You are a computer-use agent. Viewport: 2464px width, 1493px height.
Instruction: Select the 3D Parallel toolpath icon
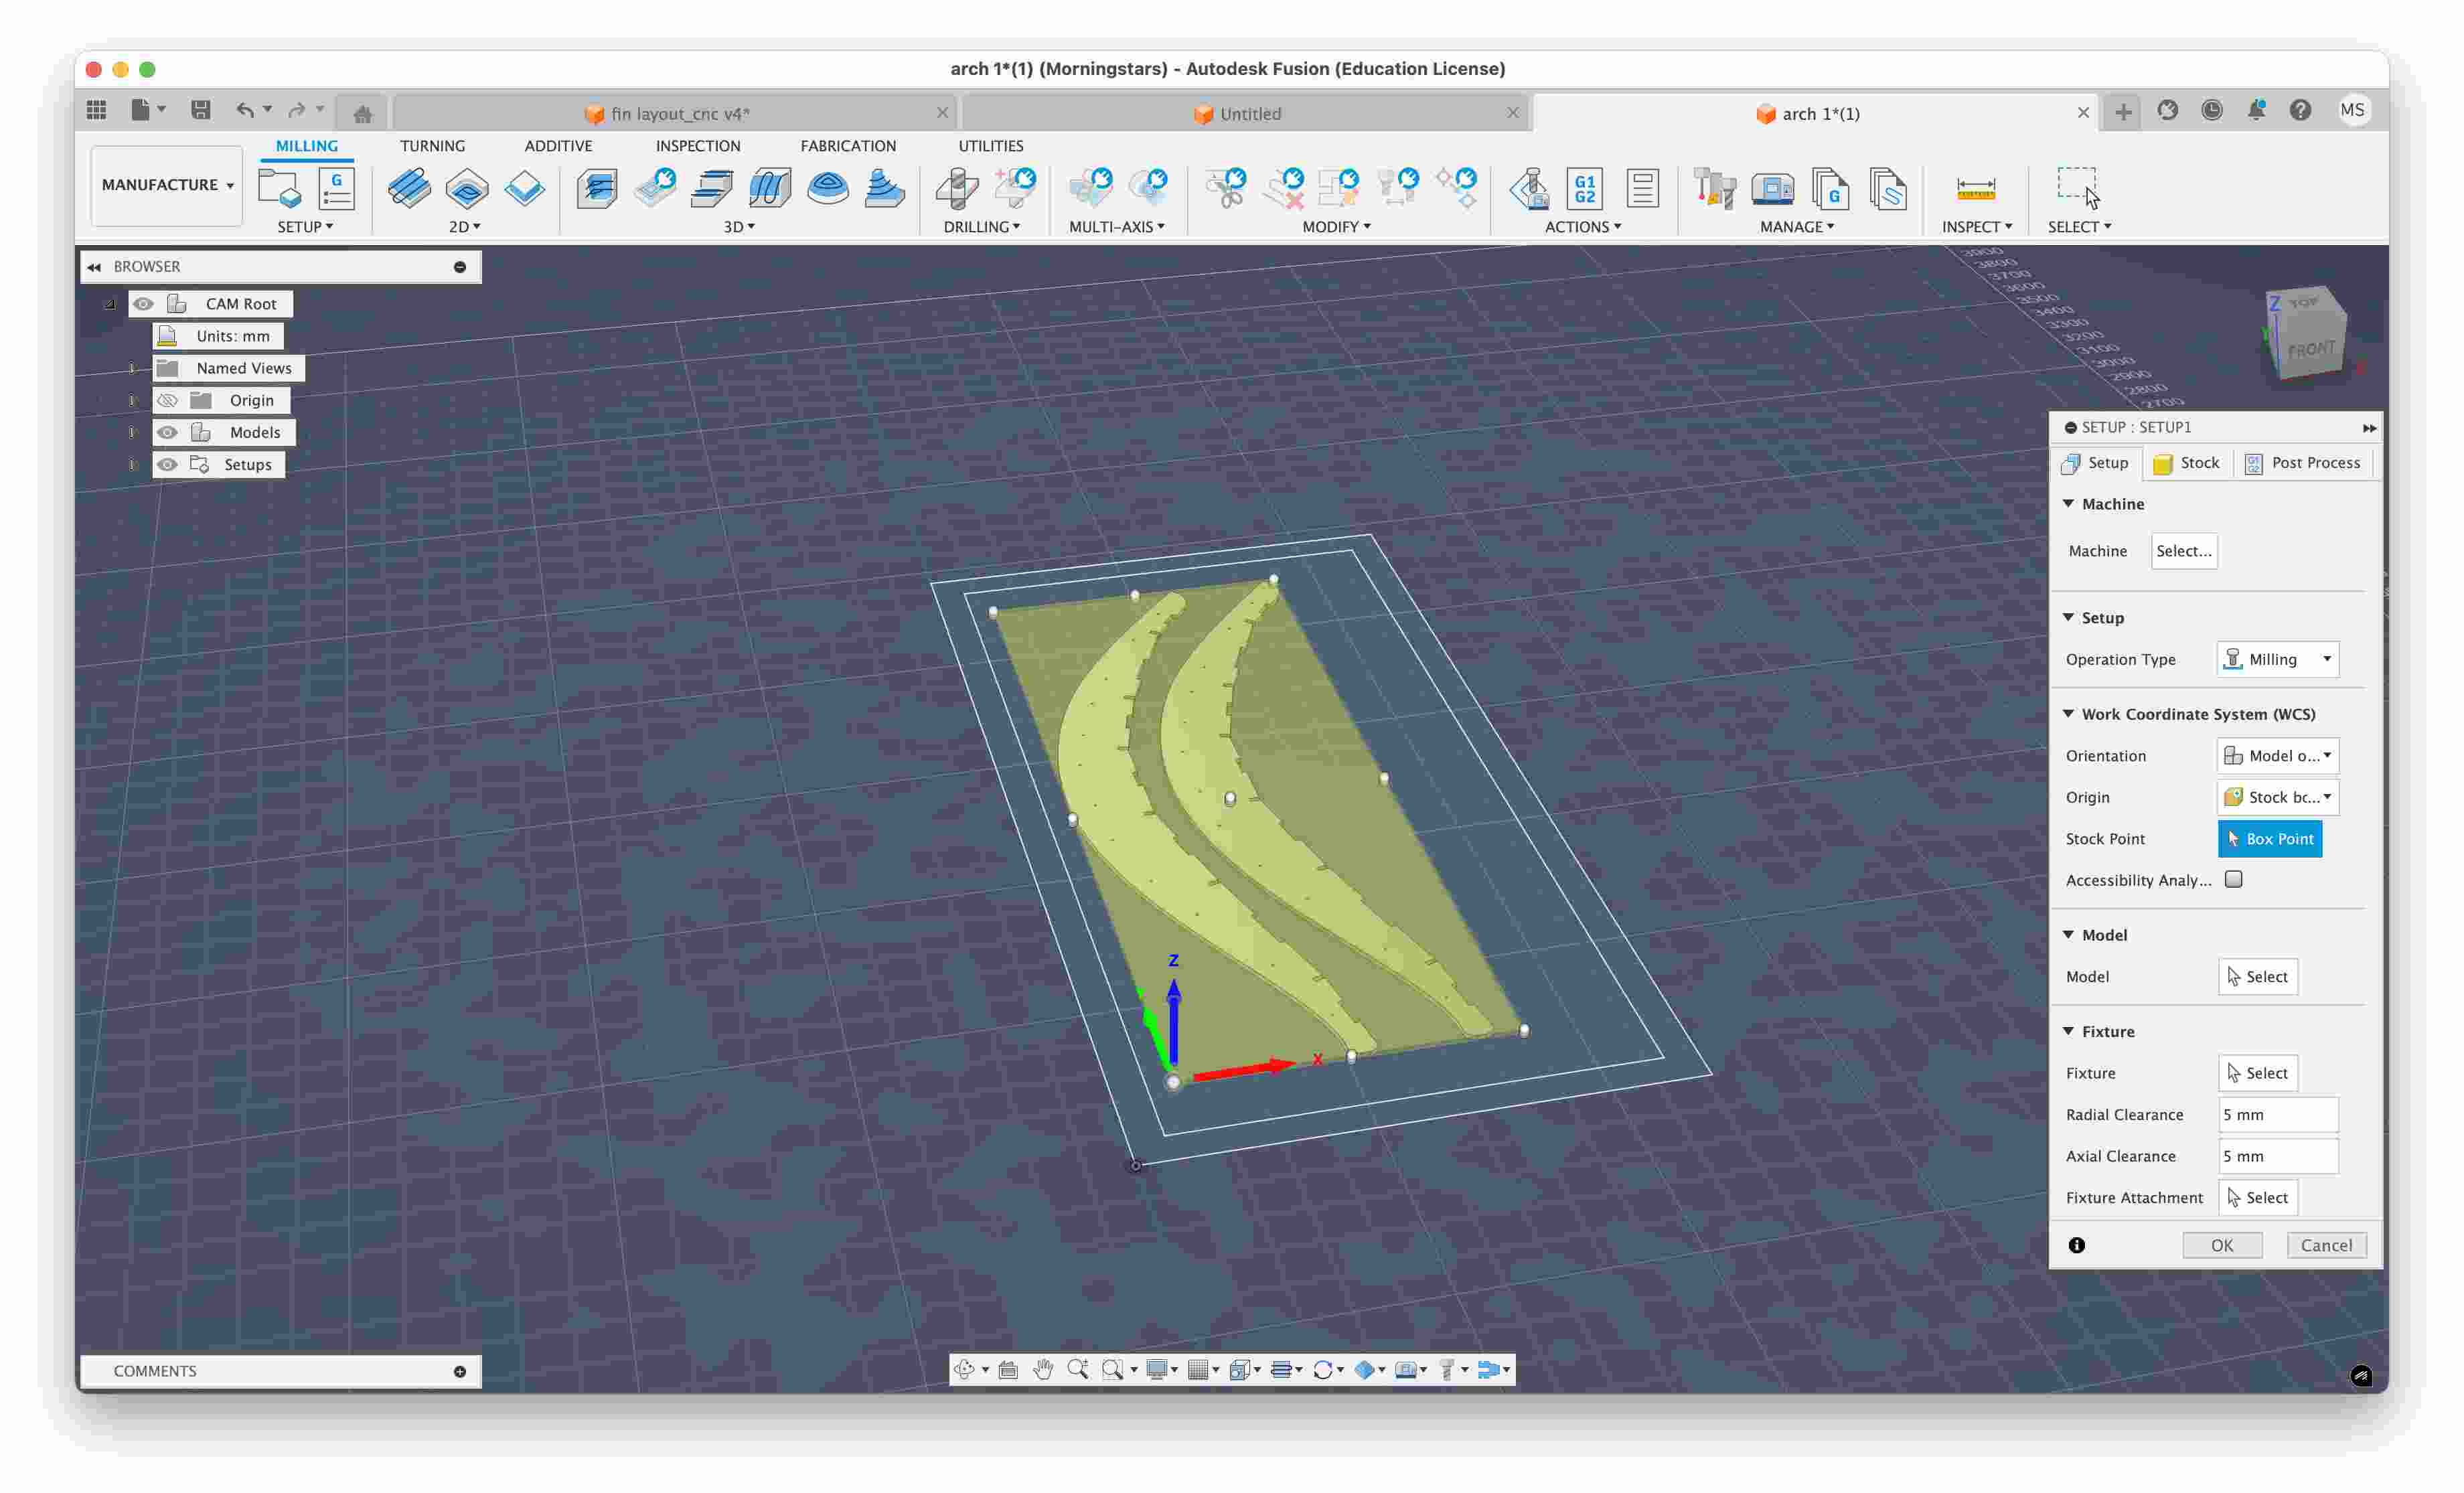tap(770, 188)
